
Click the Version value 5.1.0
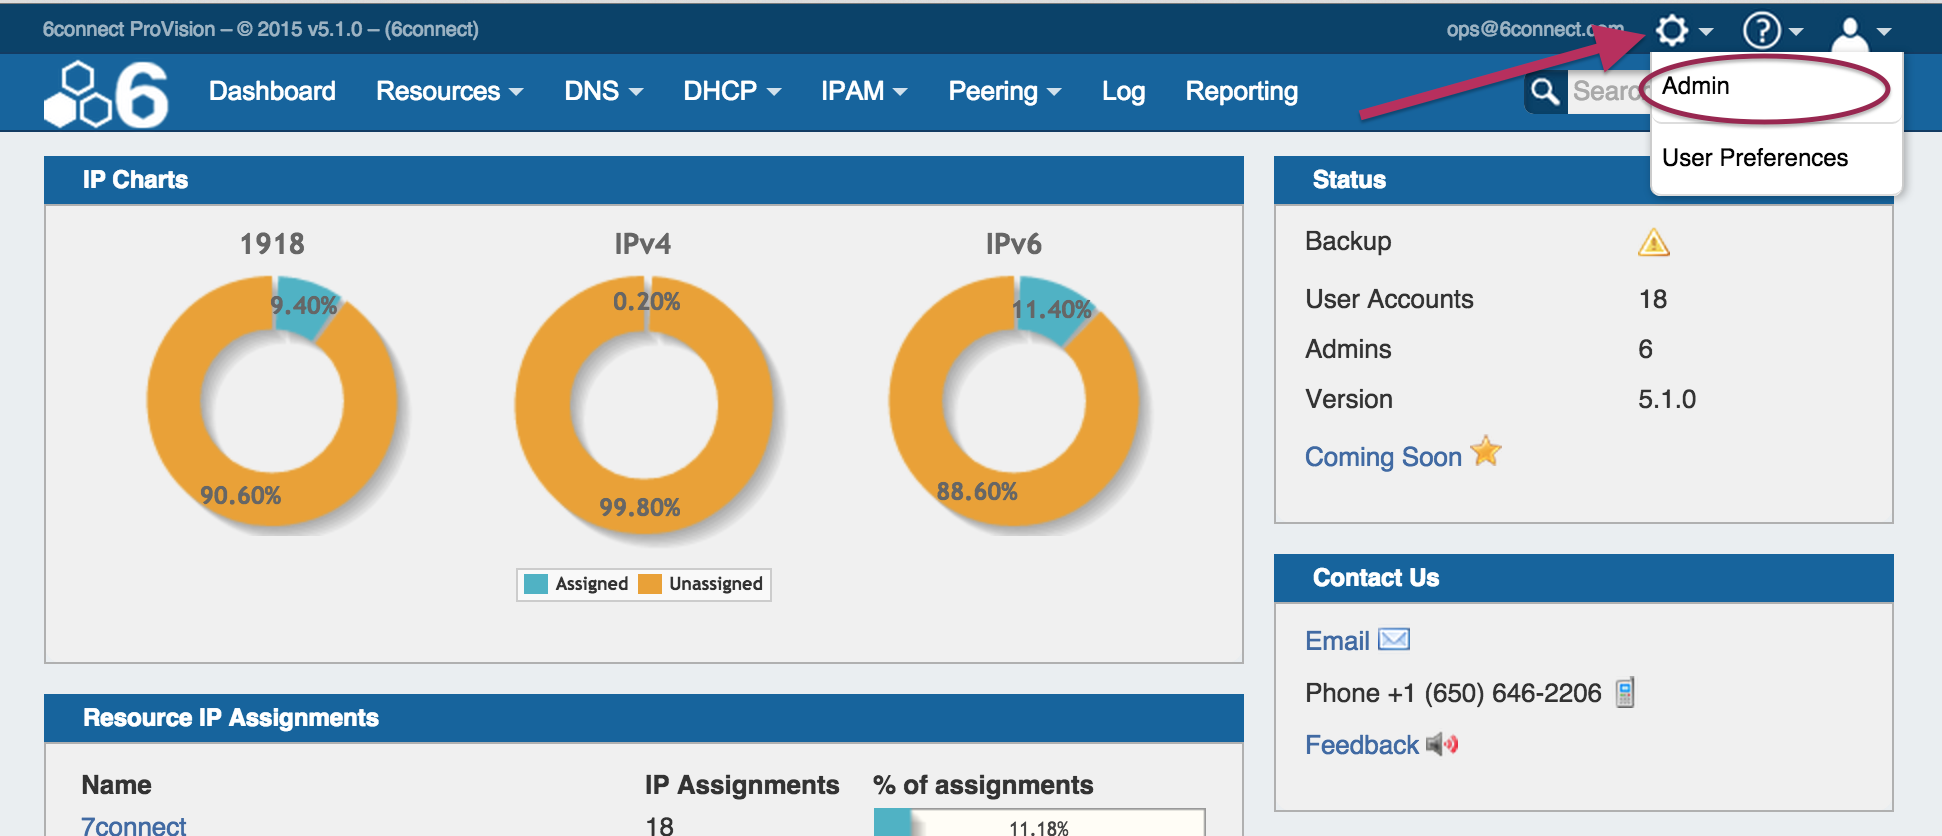tap(1667, 399)
